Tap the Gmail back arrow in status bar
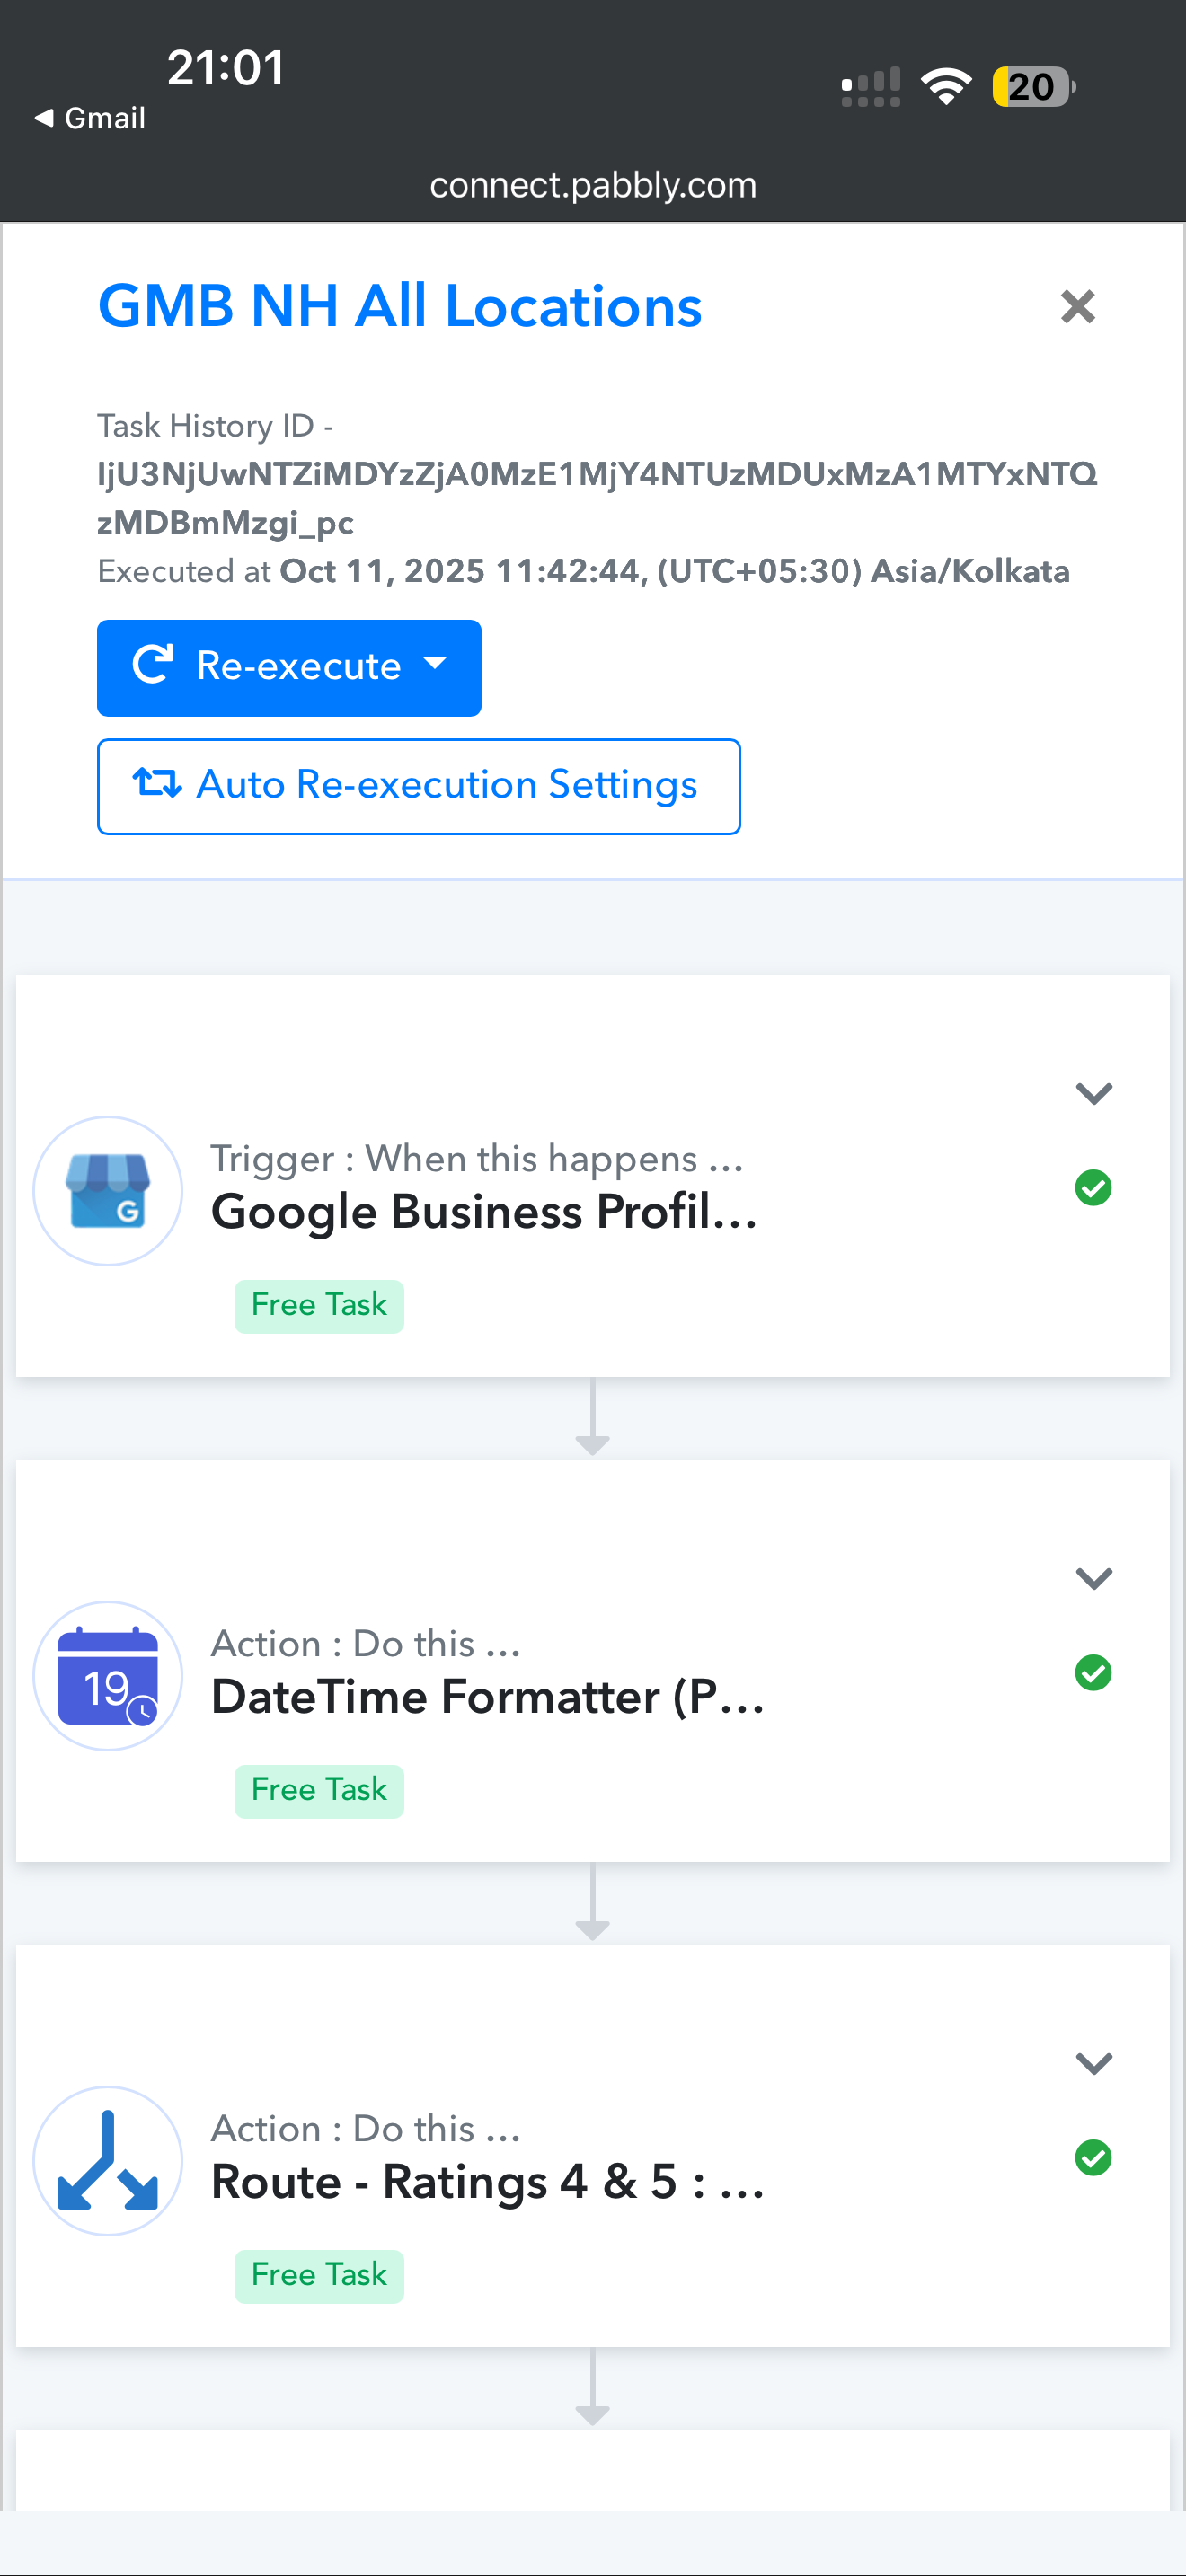This screenshot has height=2576, width=1186. click(89, 118)
